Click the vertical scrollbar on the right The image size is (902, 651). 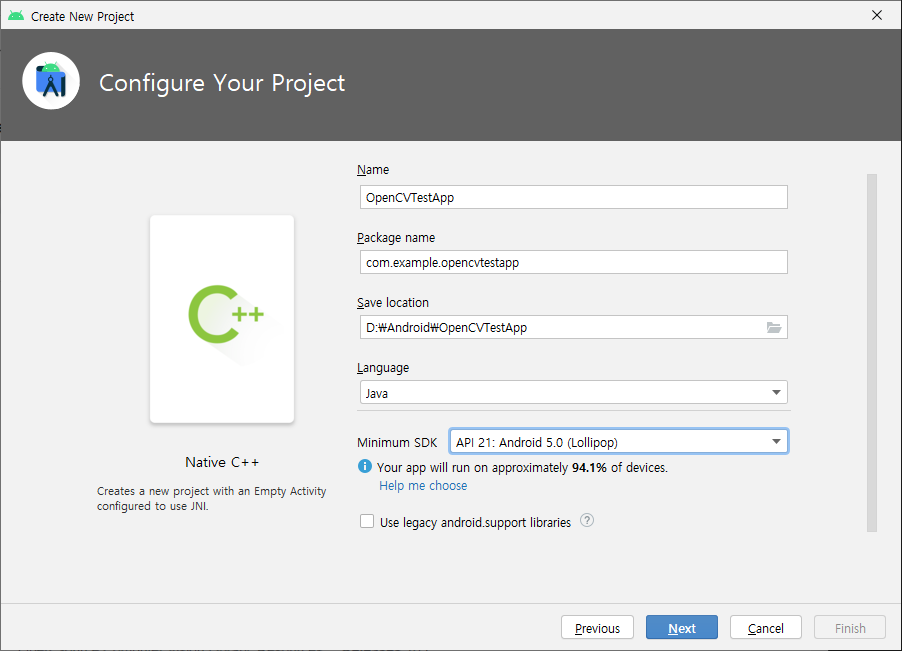point(872,353)
